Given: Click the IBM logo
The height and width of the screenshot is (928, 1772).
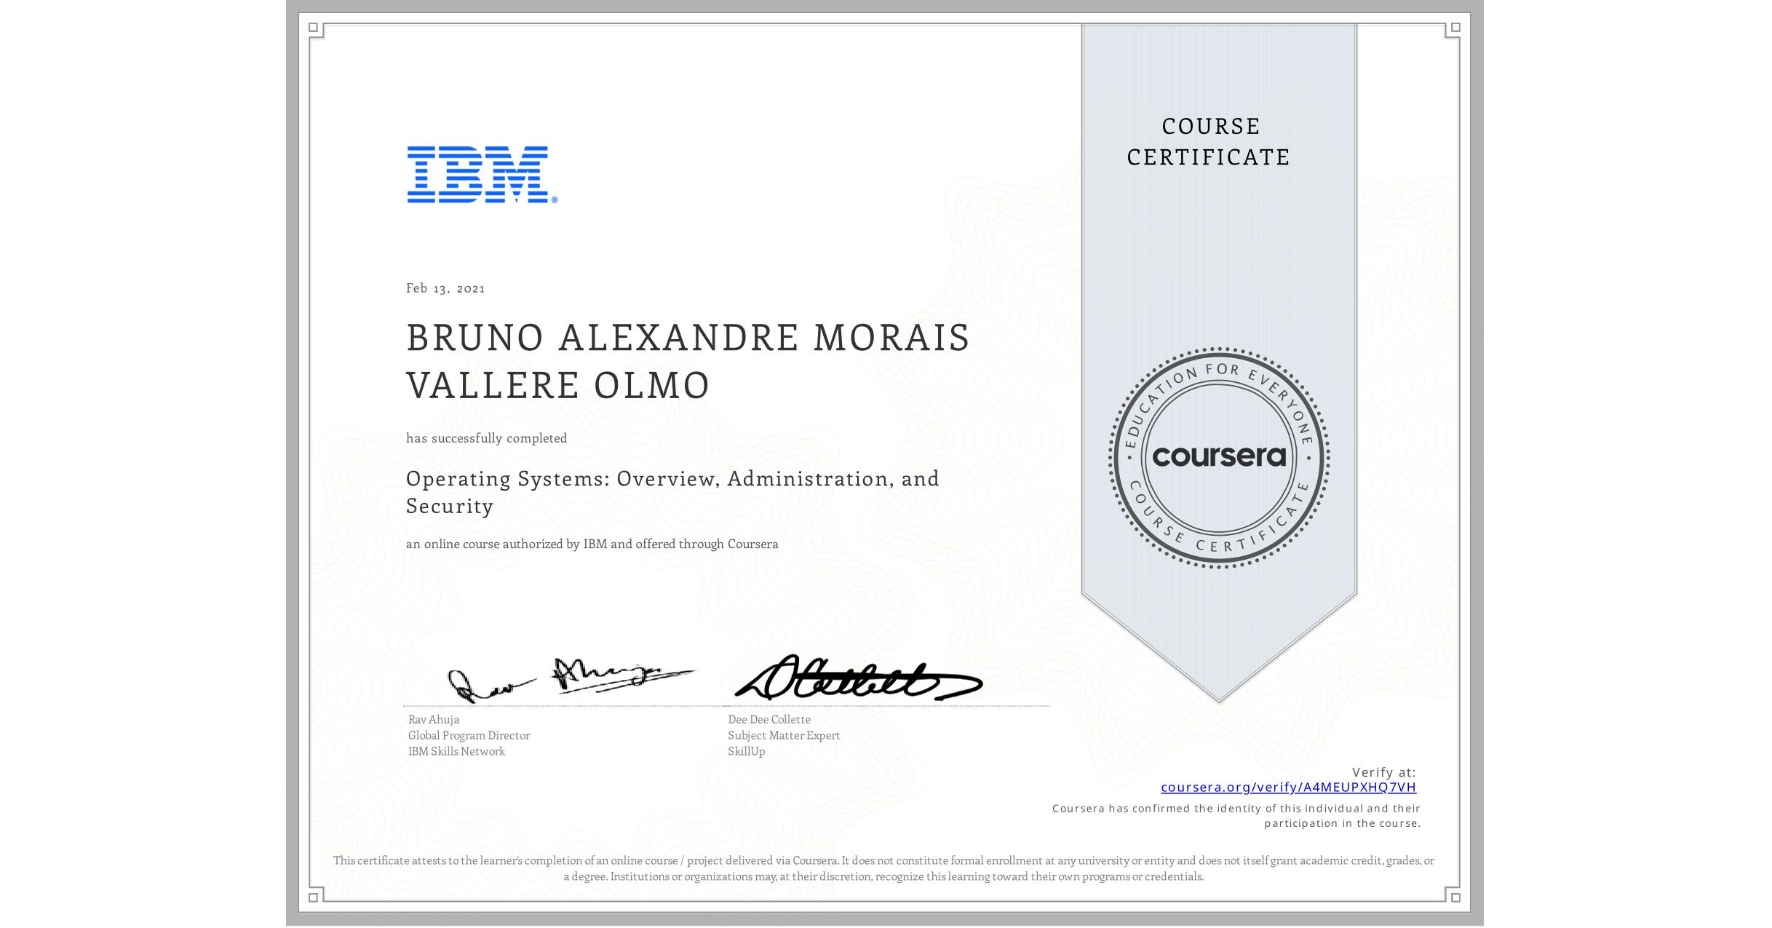Looking at the screenshot, I should click(x=477, y=173).
